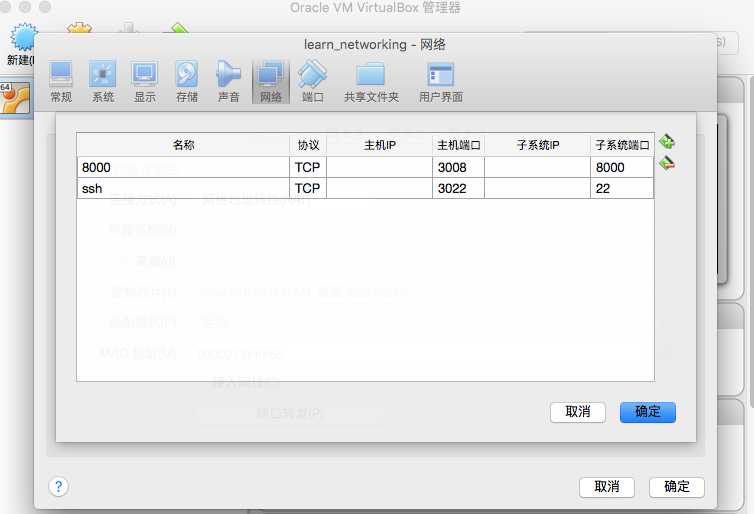Image resolution: width=754 pixels, height=514 pixels.
Task: Select the rule name cell "8000"
Action: tap(183, 167)
